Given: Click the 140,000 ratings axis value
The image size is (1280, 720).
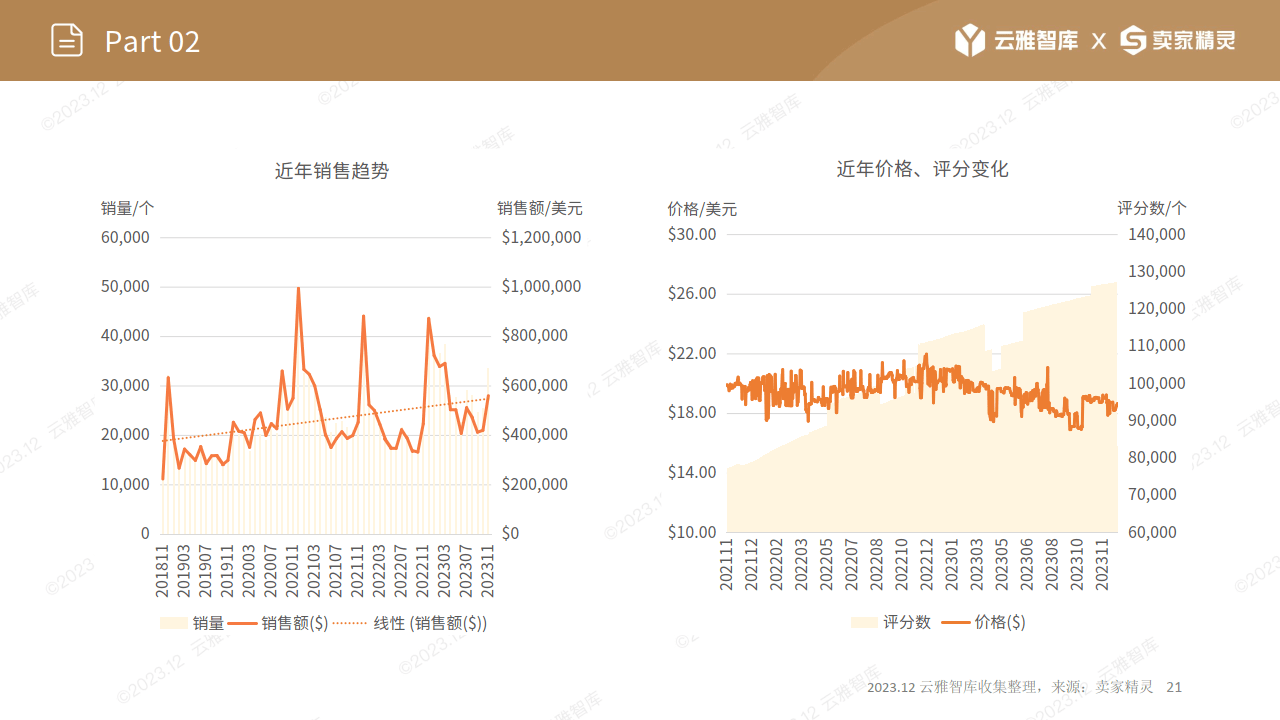Looking at the screenshot, I should point(1156,234).
